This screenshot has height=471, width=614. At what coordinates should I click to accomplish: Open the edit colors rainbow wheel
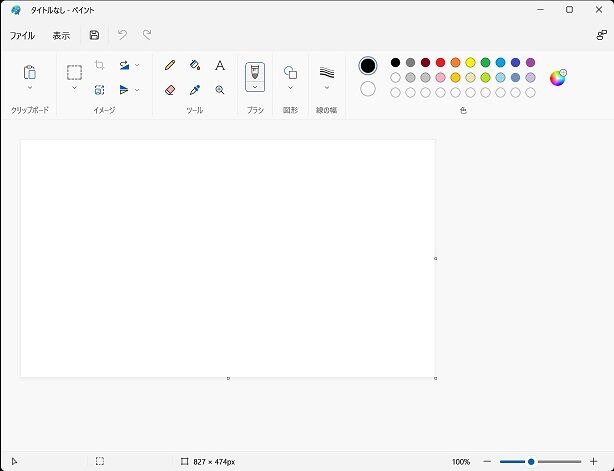[x=558, y=78]
